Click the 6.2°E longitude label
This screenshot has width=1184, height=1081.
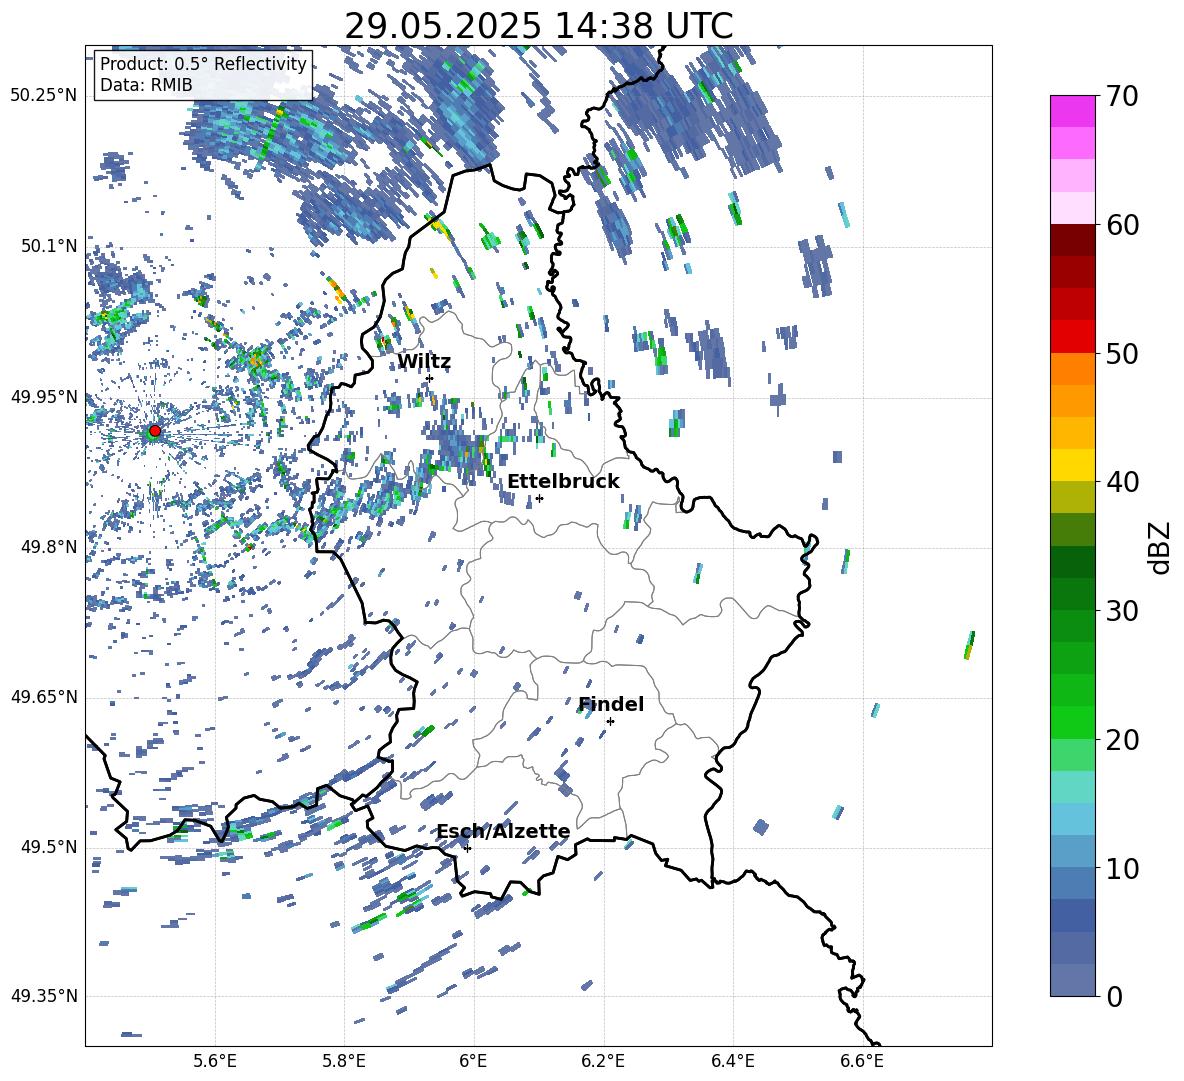point(603,1061)
